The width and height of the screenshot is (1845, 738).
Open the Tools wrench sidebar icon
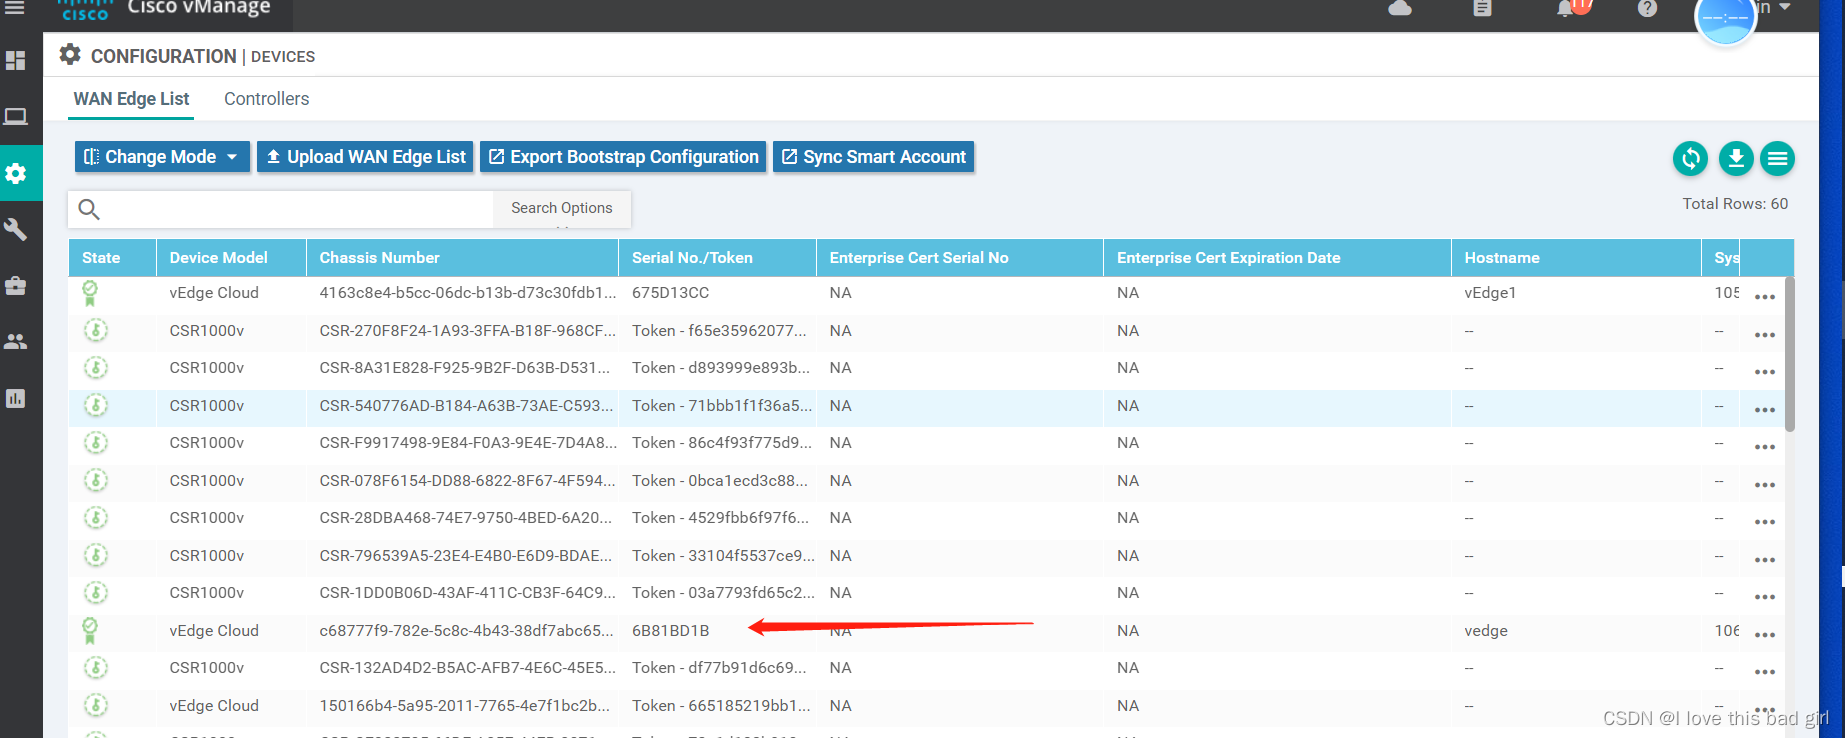click(x=15, y=229)
